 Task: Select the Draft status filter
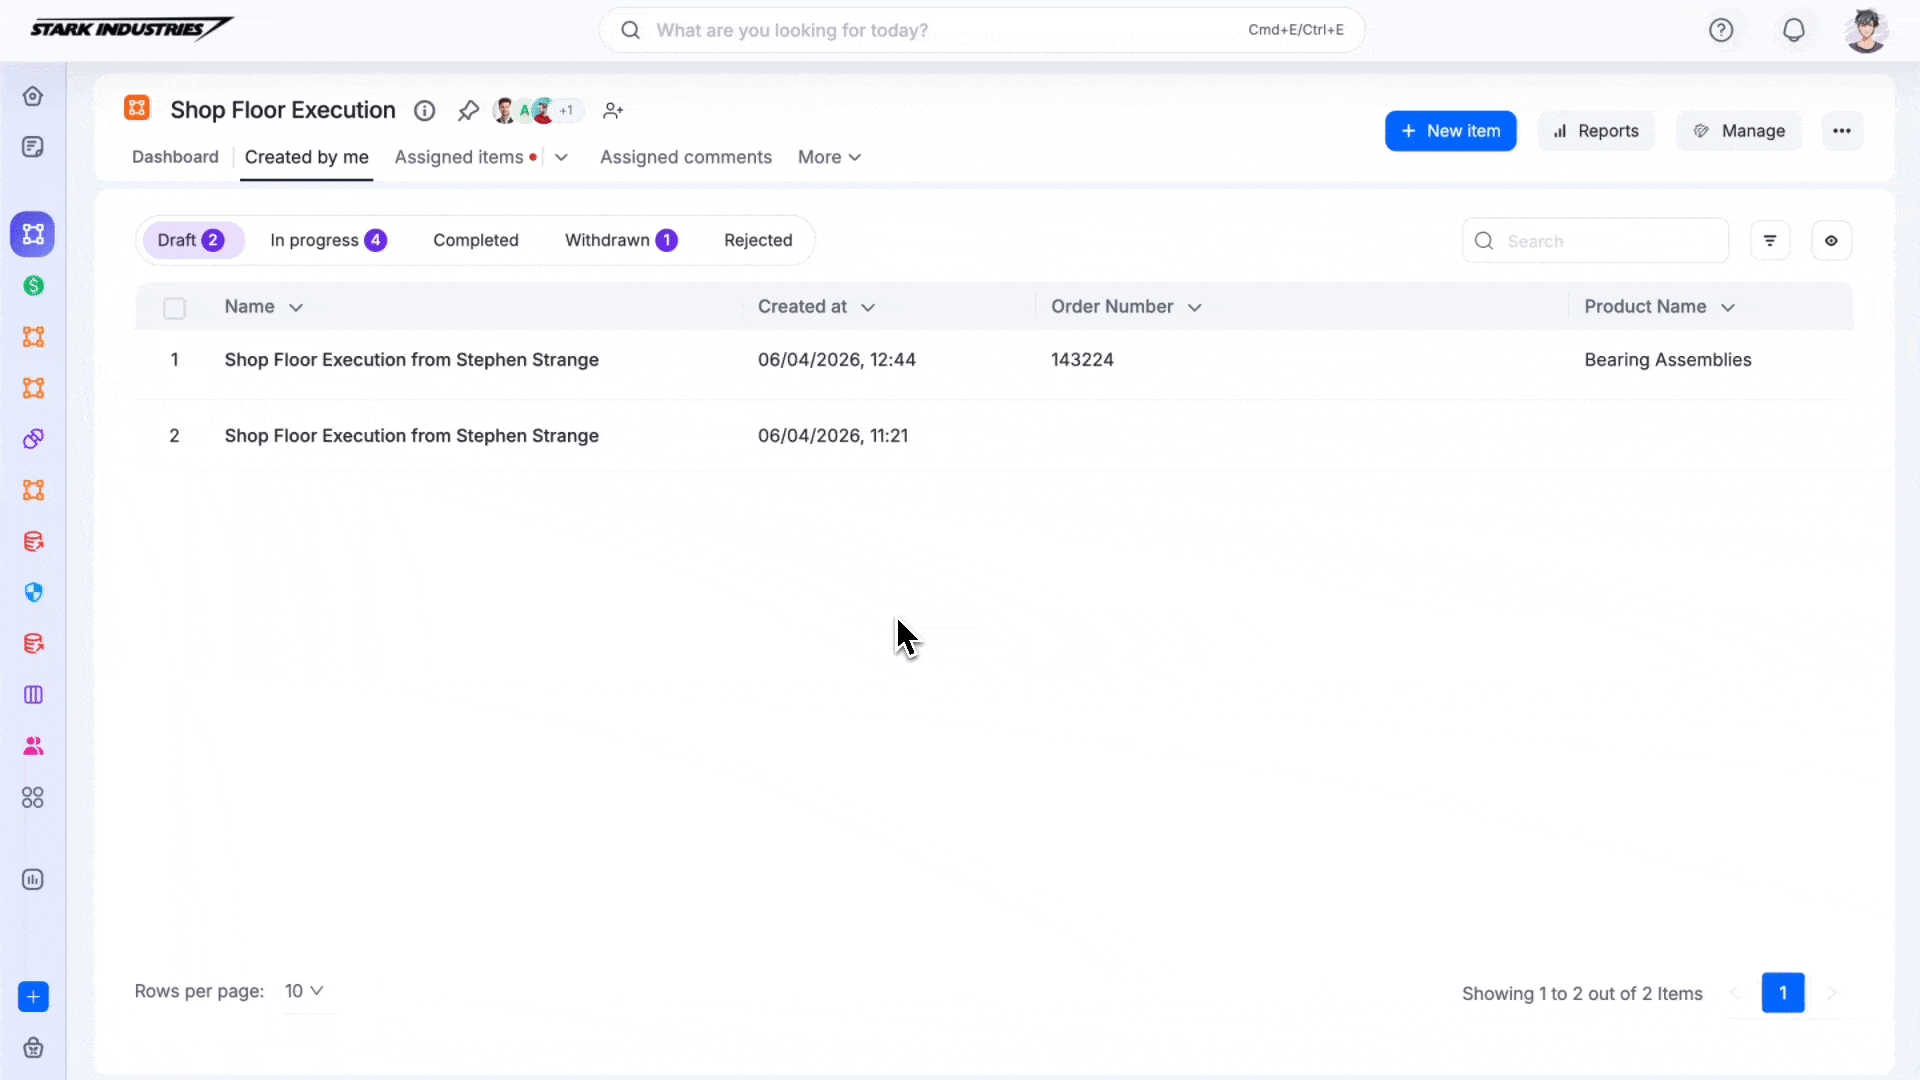(190, 240)
